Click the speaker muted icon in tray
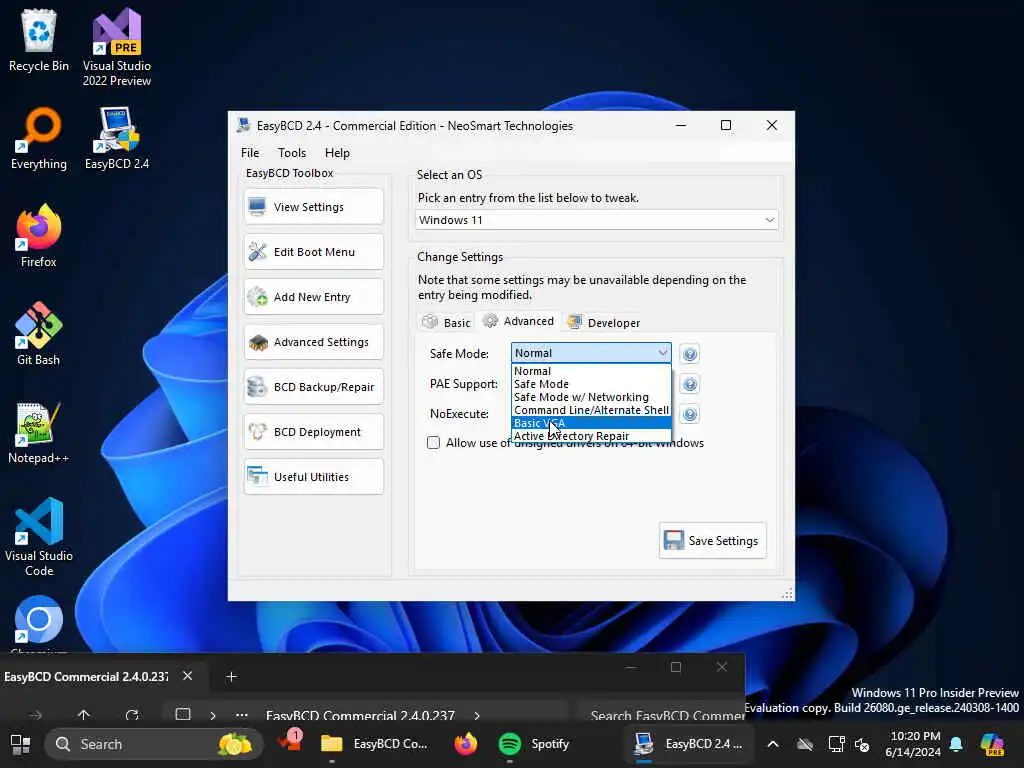The height and width of the screenshot is (768, 1024). click(x=863, y=744)
